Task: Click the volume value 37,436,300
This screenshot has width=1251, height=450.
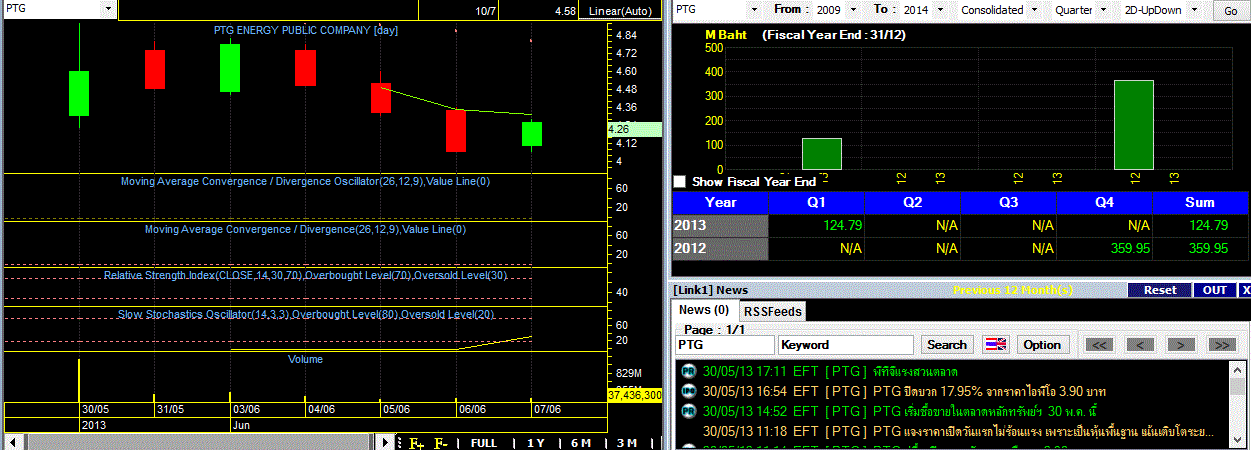Action: [x=634, y=396]
